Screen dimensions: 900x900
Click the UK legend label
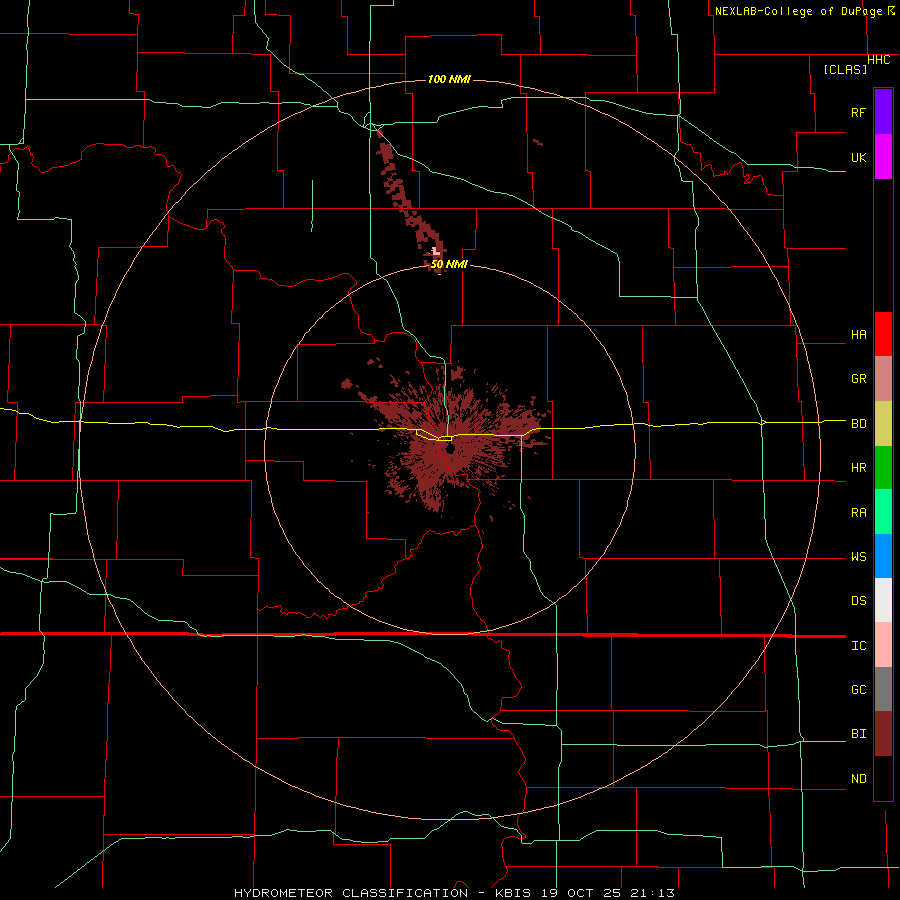click(x=858, y=157)
